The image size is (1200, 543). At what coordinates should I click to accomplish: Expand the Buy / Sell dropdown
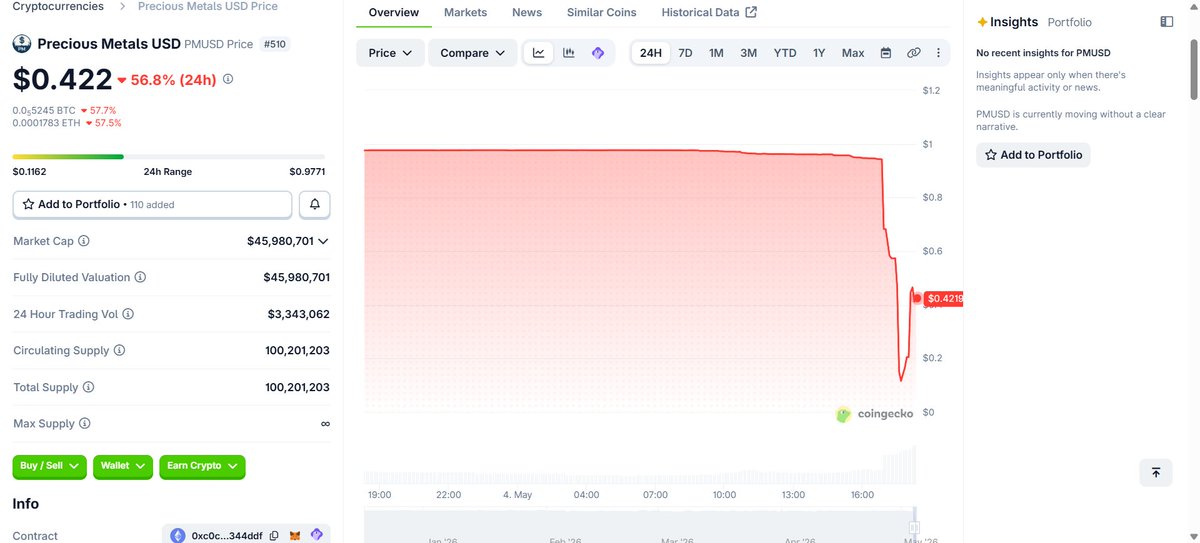50,466
